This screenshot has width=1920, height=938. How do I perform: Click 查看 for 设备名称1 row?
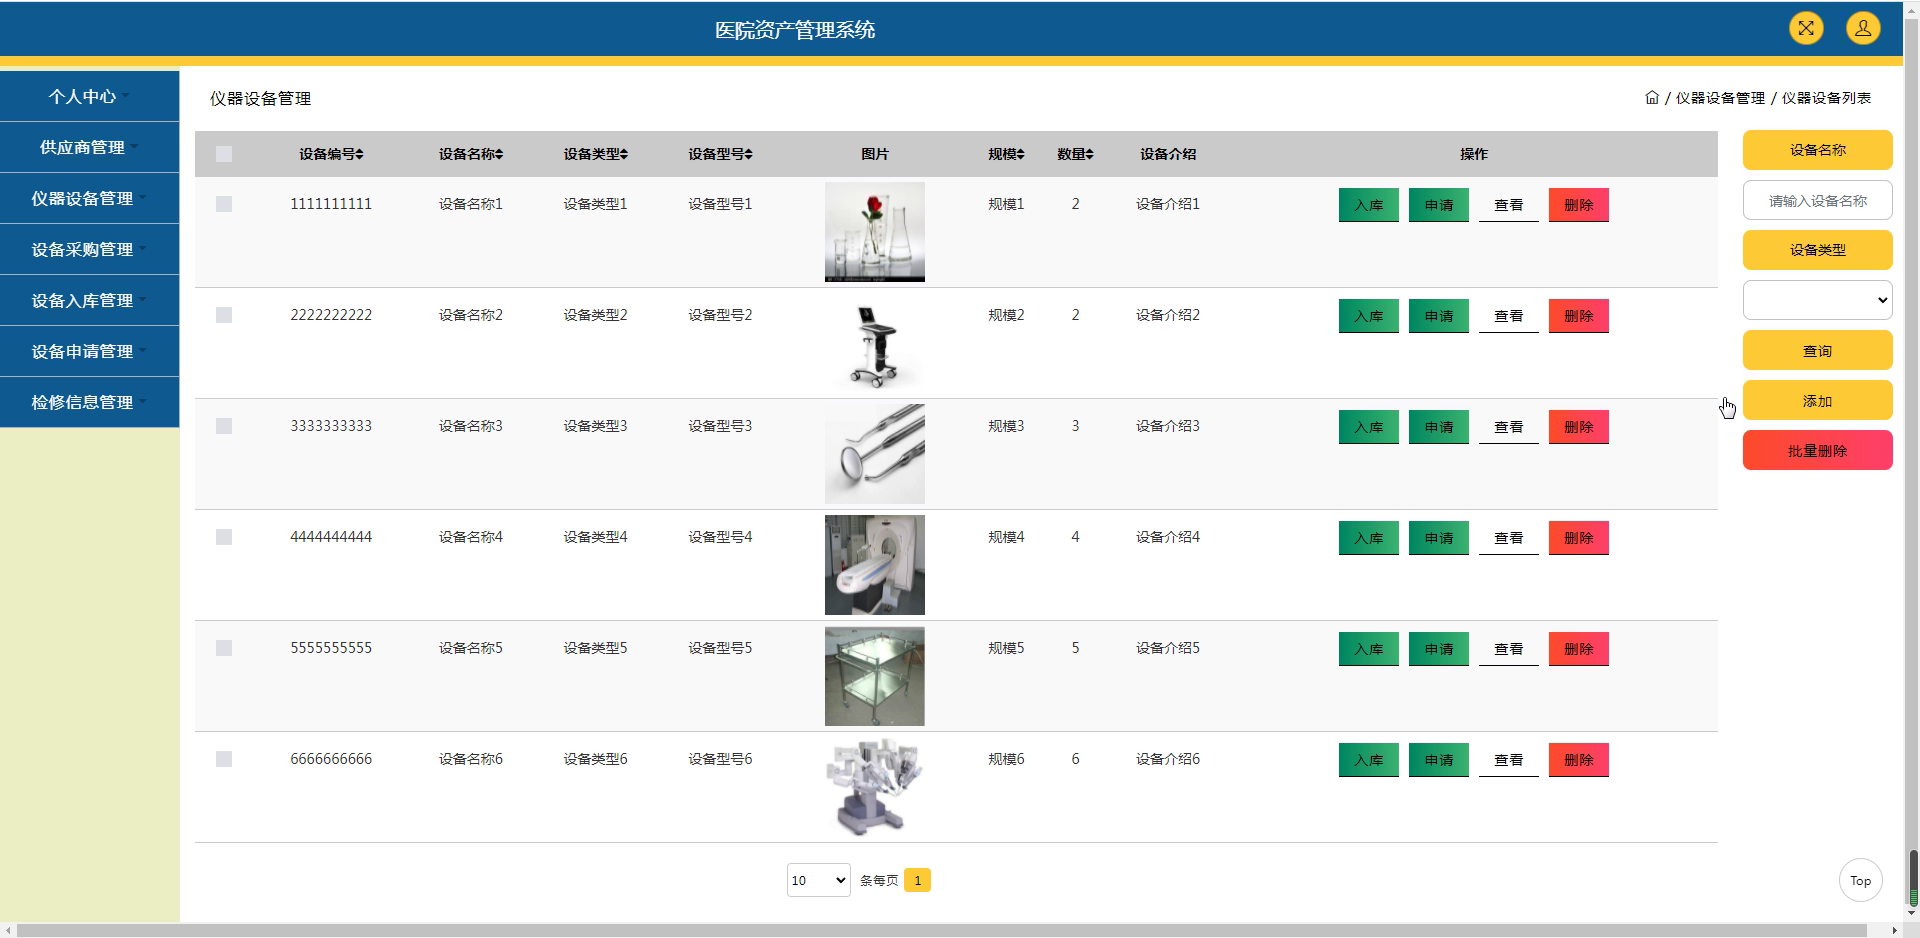click(1508, 205)
